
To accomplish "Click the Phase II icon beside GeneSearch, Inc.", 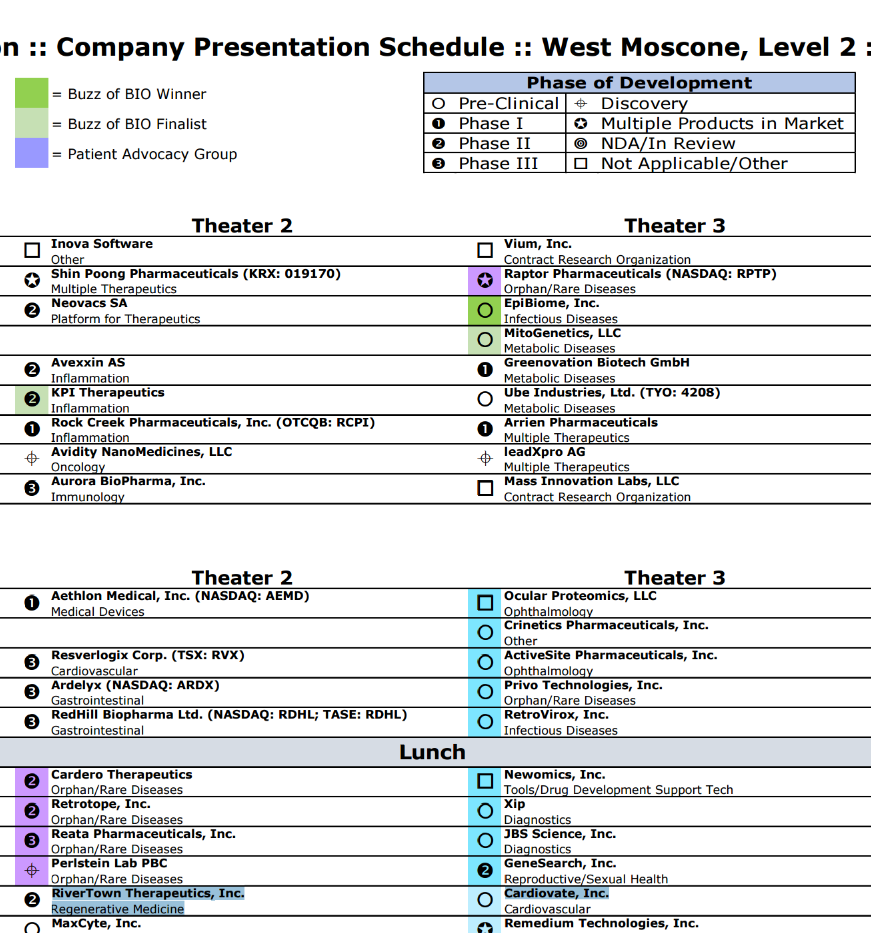I will click(x=485, y=870).
